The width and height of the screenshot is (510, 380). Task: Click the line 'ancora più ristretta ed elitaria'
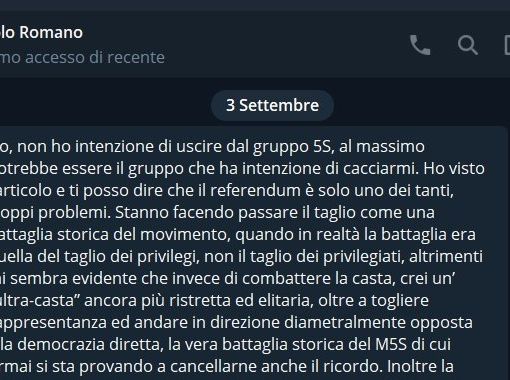(214, 300)
